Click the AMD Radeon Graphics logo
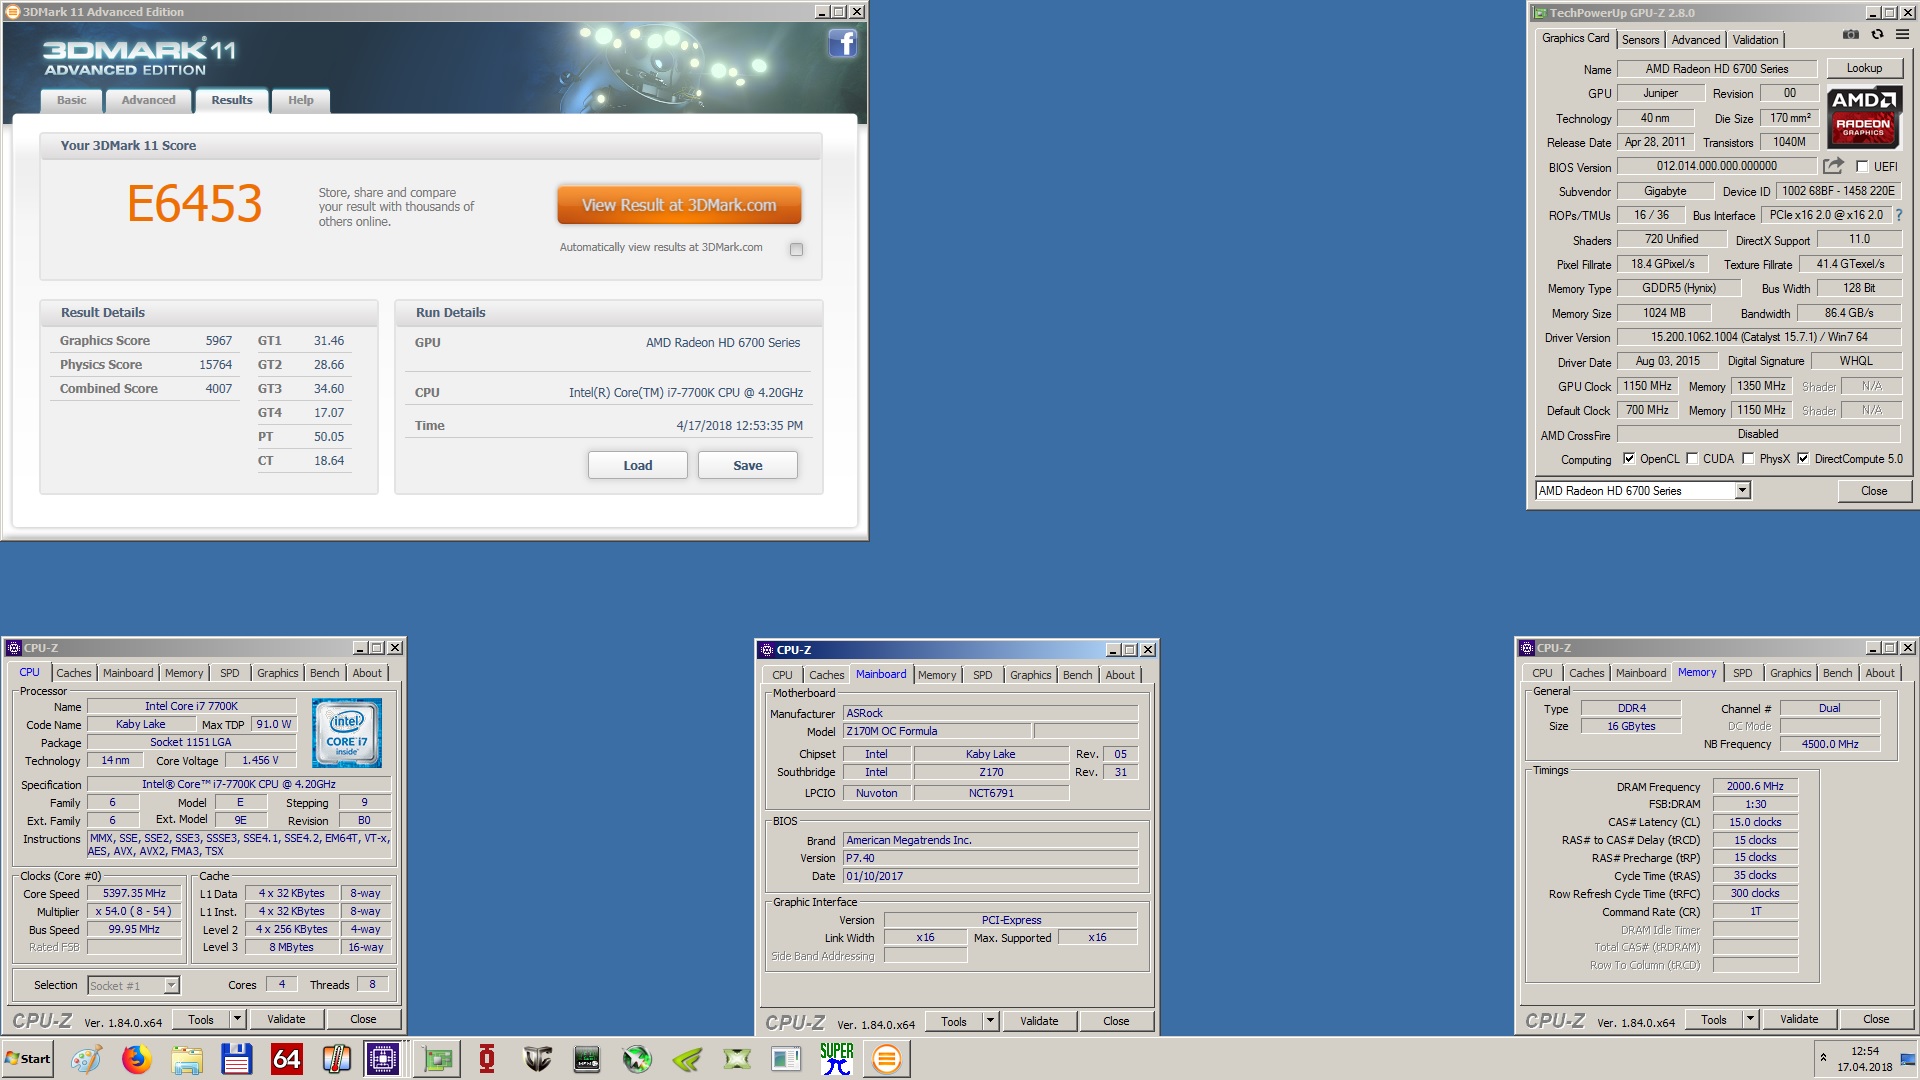The image size is (1920, 1080). tap(1864, 117)
